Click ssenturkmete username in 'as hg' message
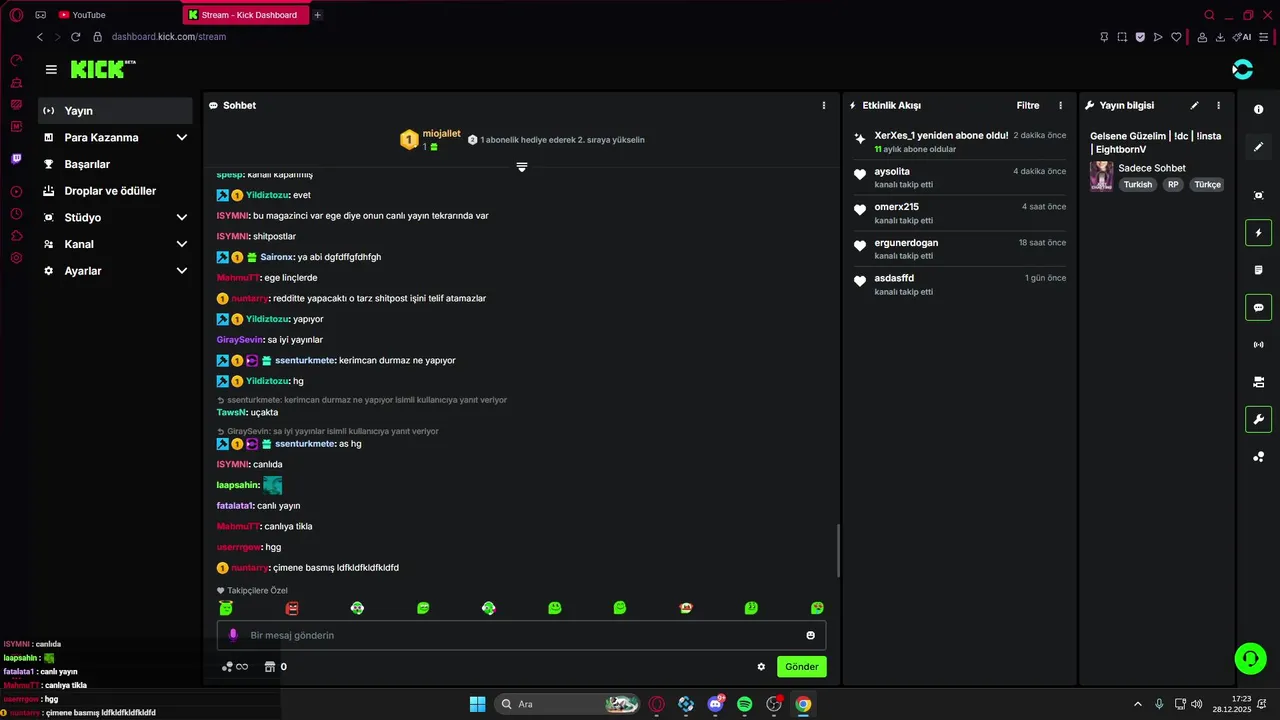This screenshot has height=720, width=1280. (305, 444)
